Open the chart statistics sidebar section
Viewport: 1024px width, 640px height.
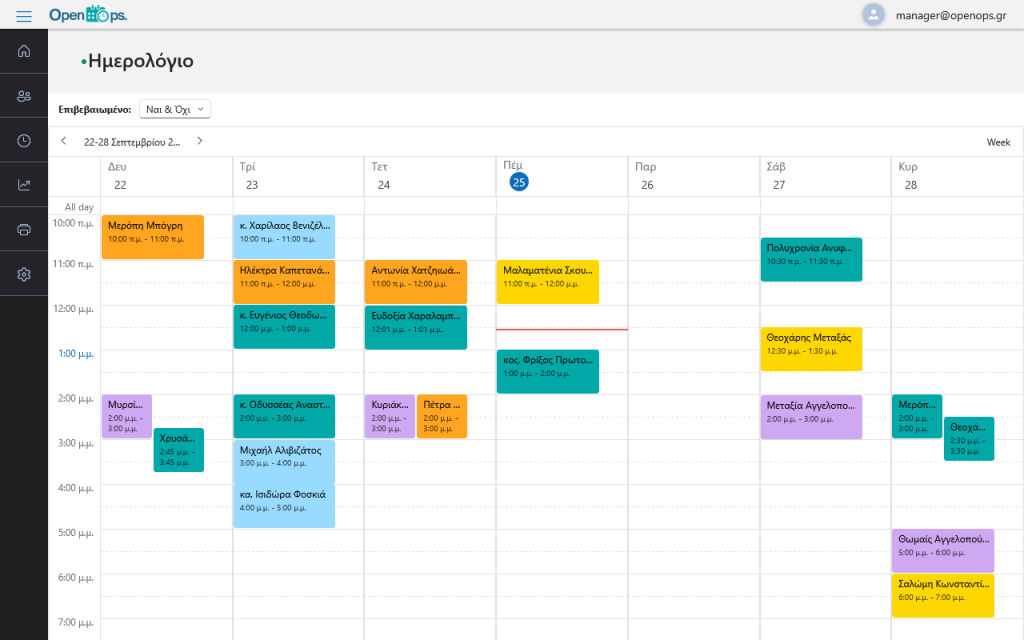coord(24,185)
